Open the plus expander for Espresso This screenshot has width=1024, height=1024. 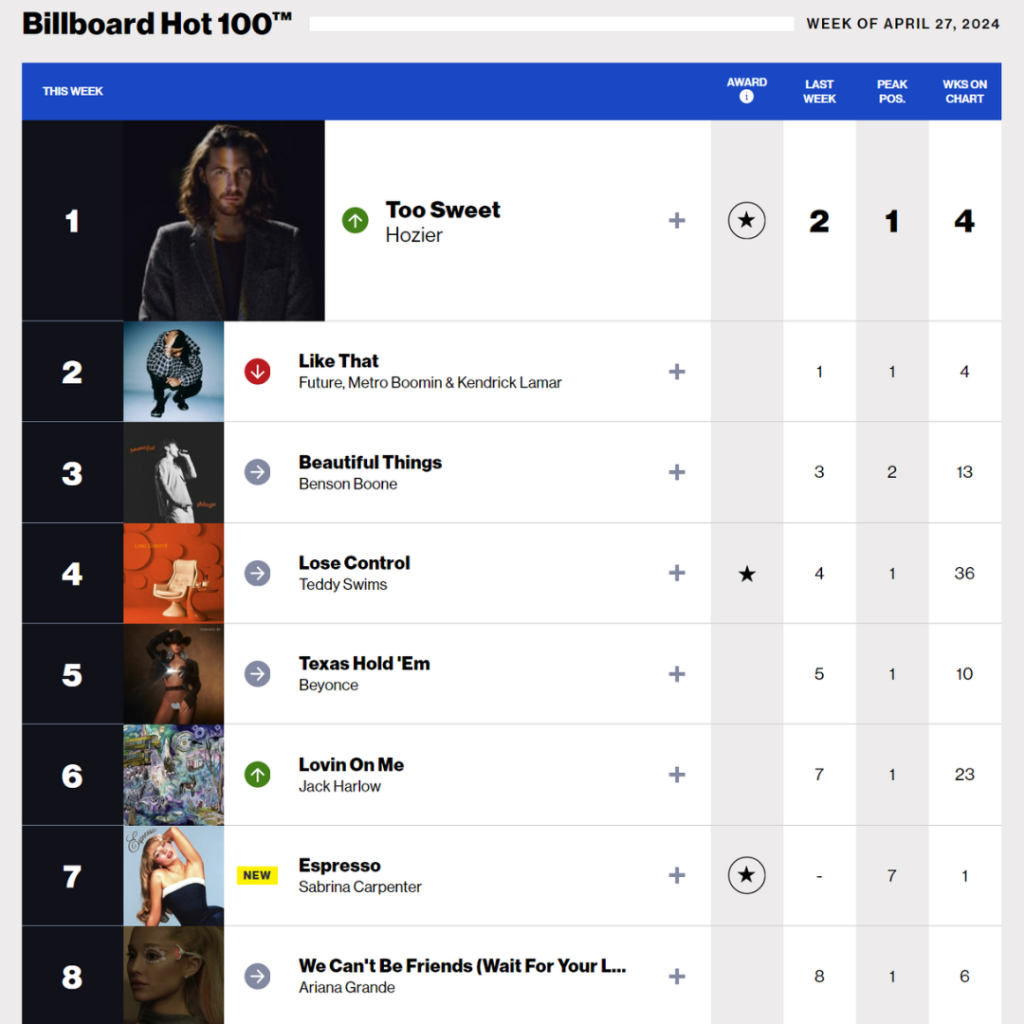pos(677,875)
